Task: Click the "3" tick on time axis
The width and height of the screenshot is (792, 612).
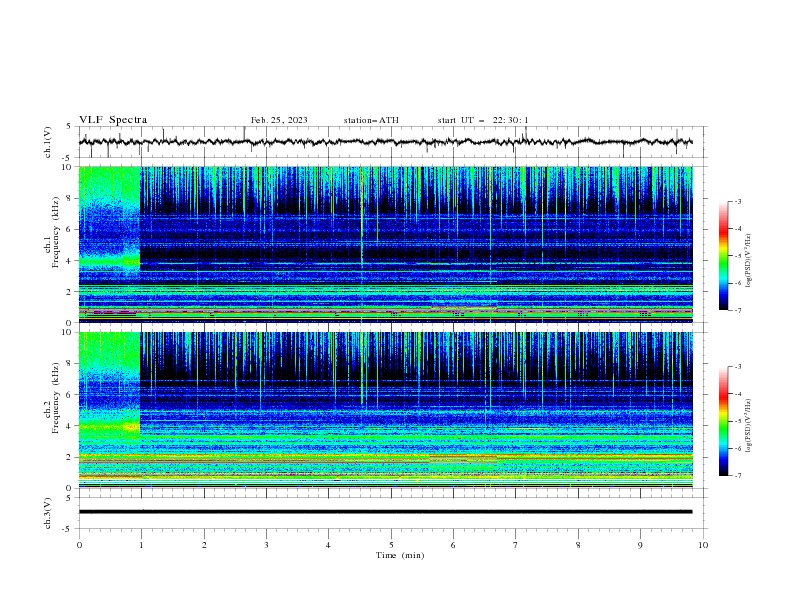Action: pyautogui.click(x=266, y=545)
